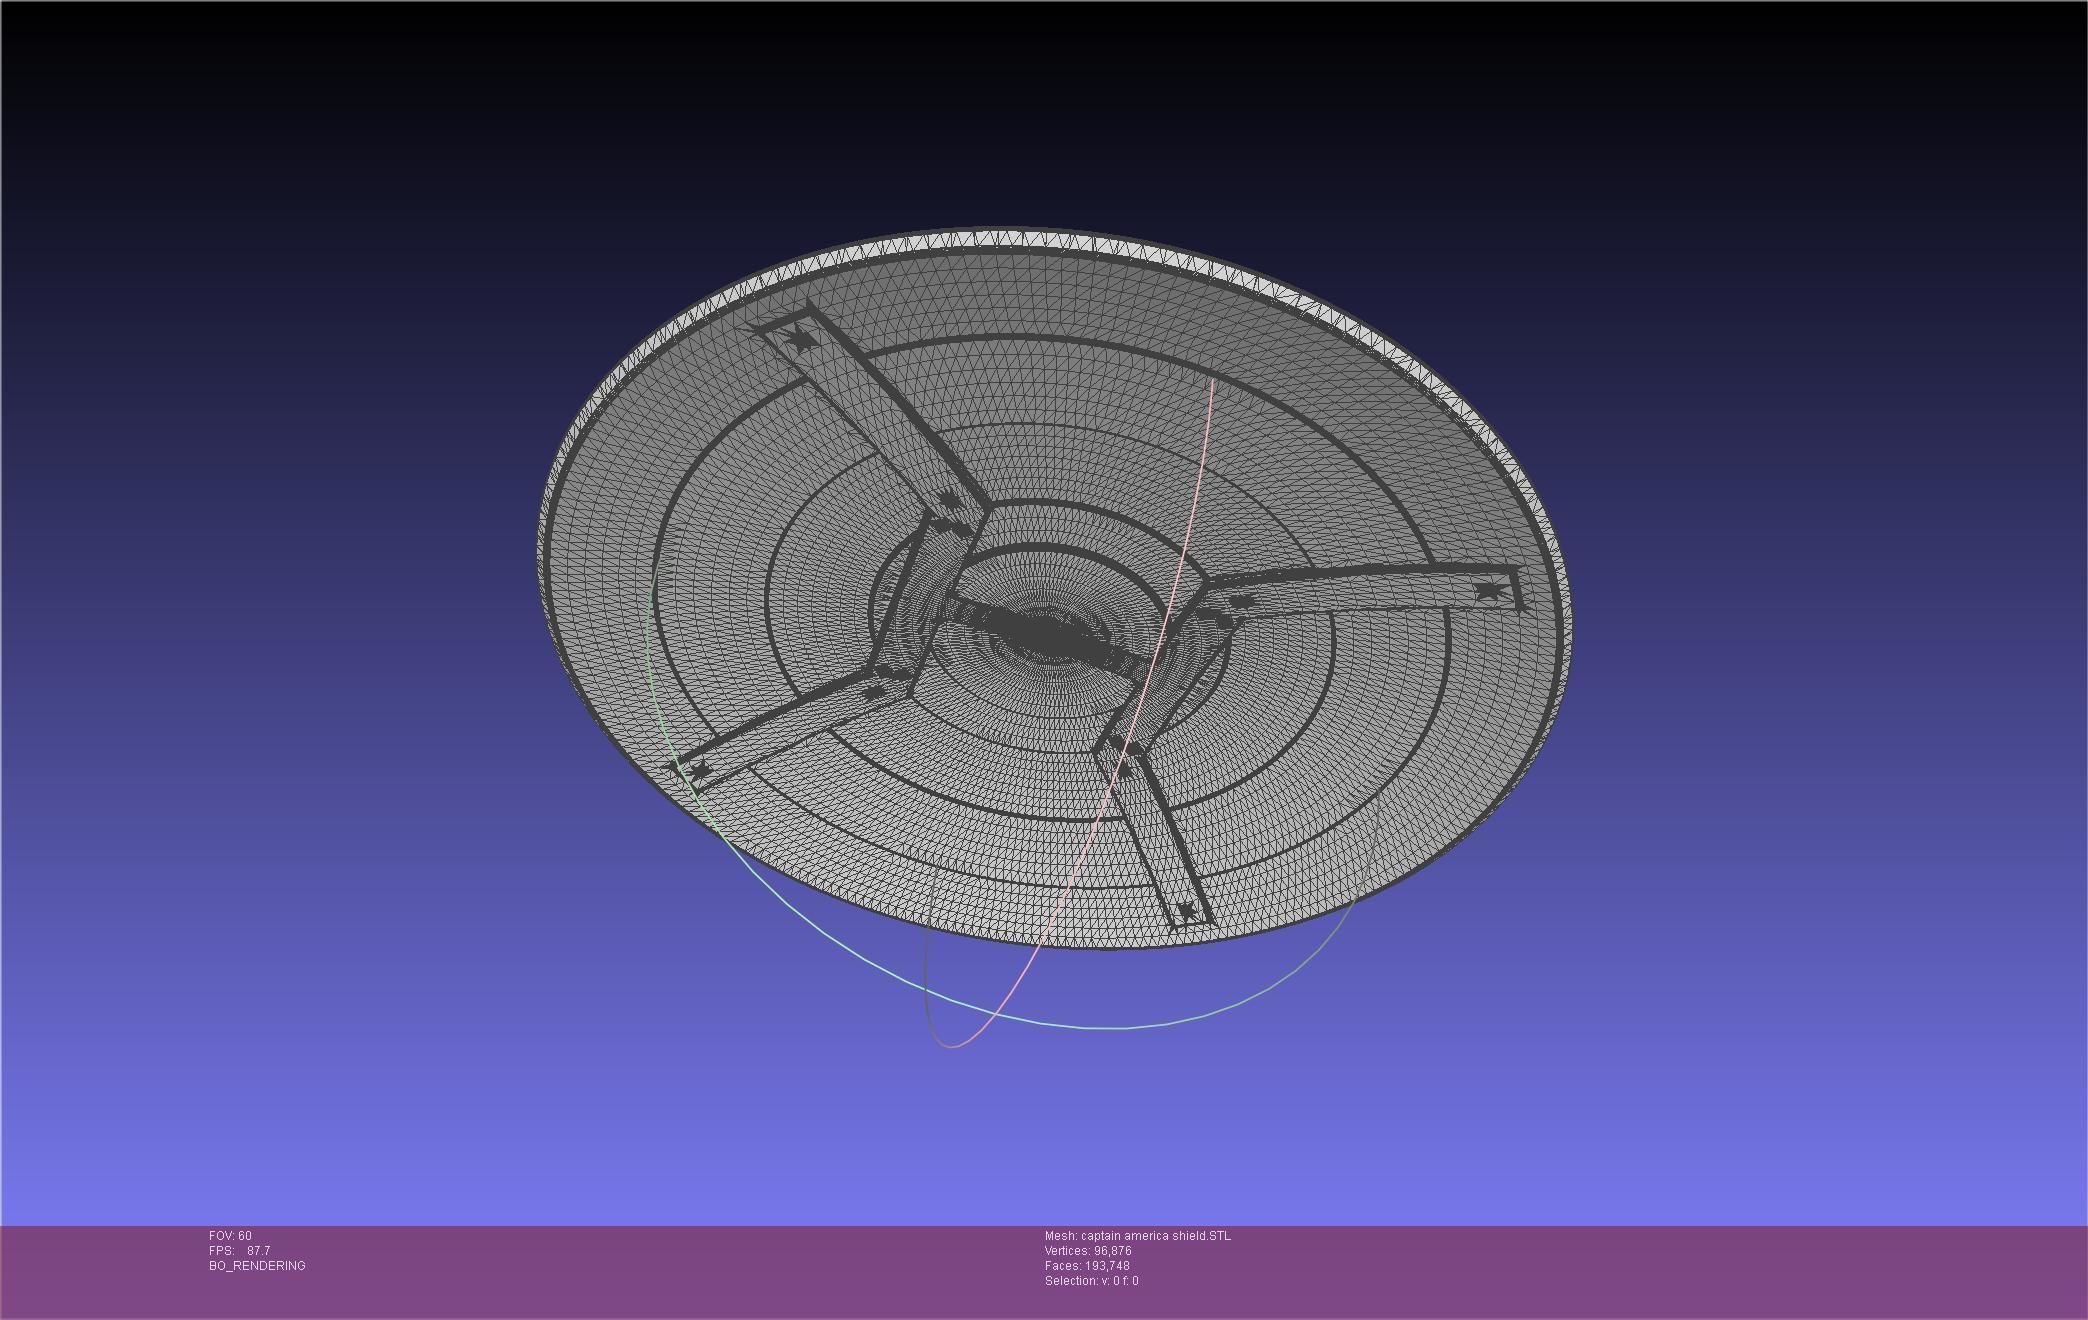This screenshot has height=1320, width=2088.
Task: Click the BO_RENDERING status text
Action: pos(257,1266)
